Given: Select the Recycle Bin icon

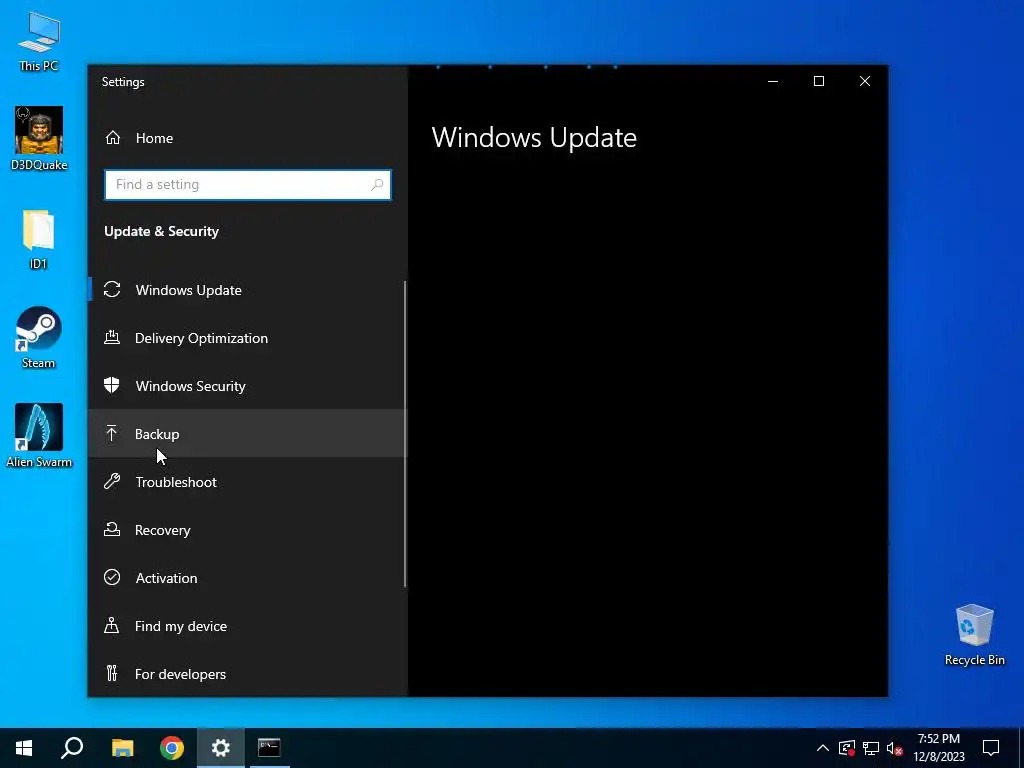Looking at the screenshot, I should [974, 635].
